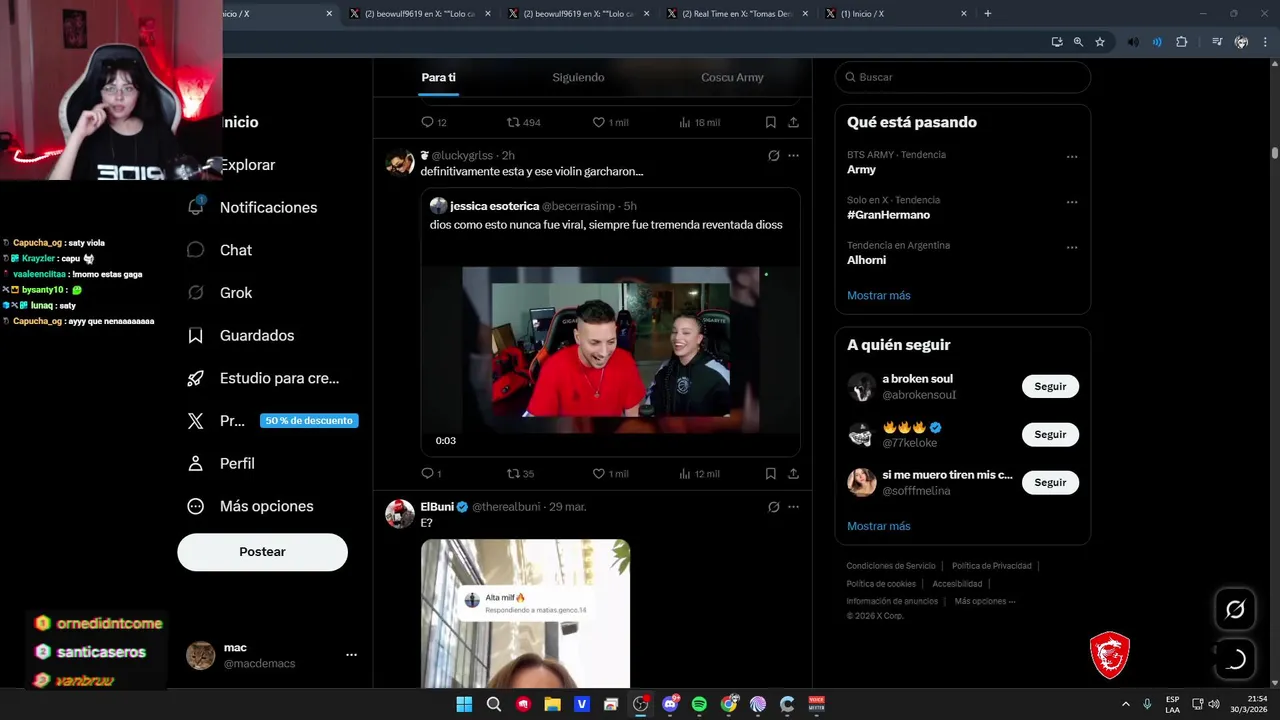Open Explorar in the X sidebar
The width and height of the screenshot is (1280, 720).
tap(247, 165)
